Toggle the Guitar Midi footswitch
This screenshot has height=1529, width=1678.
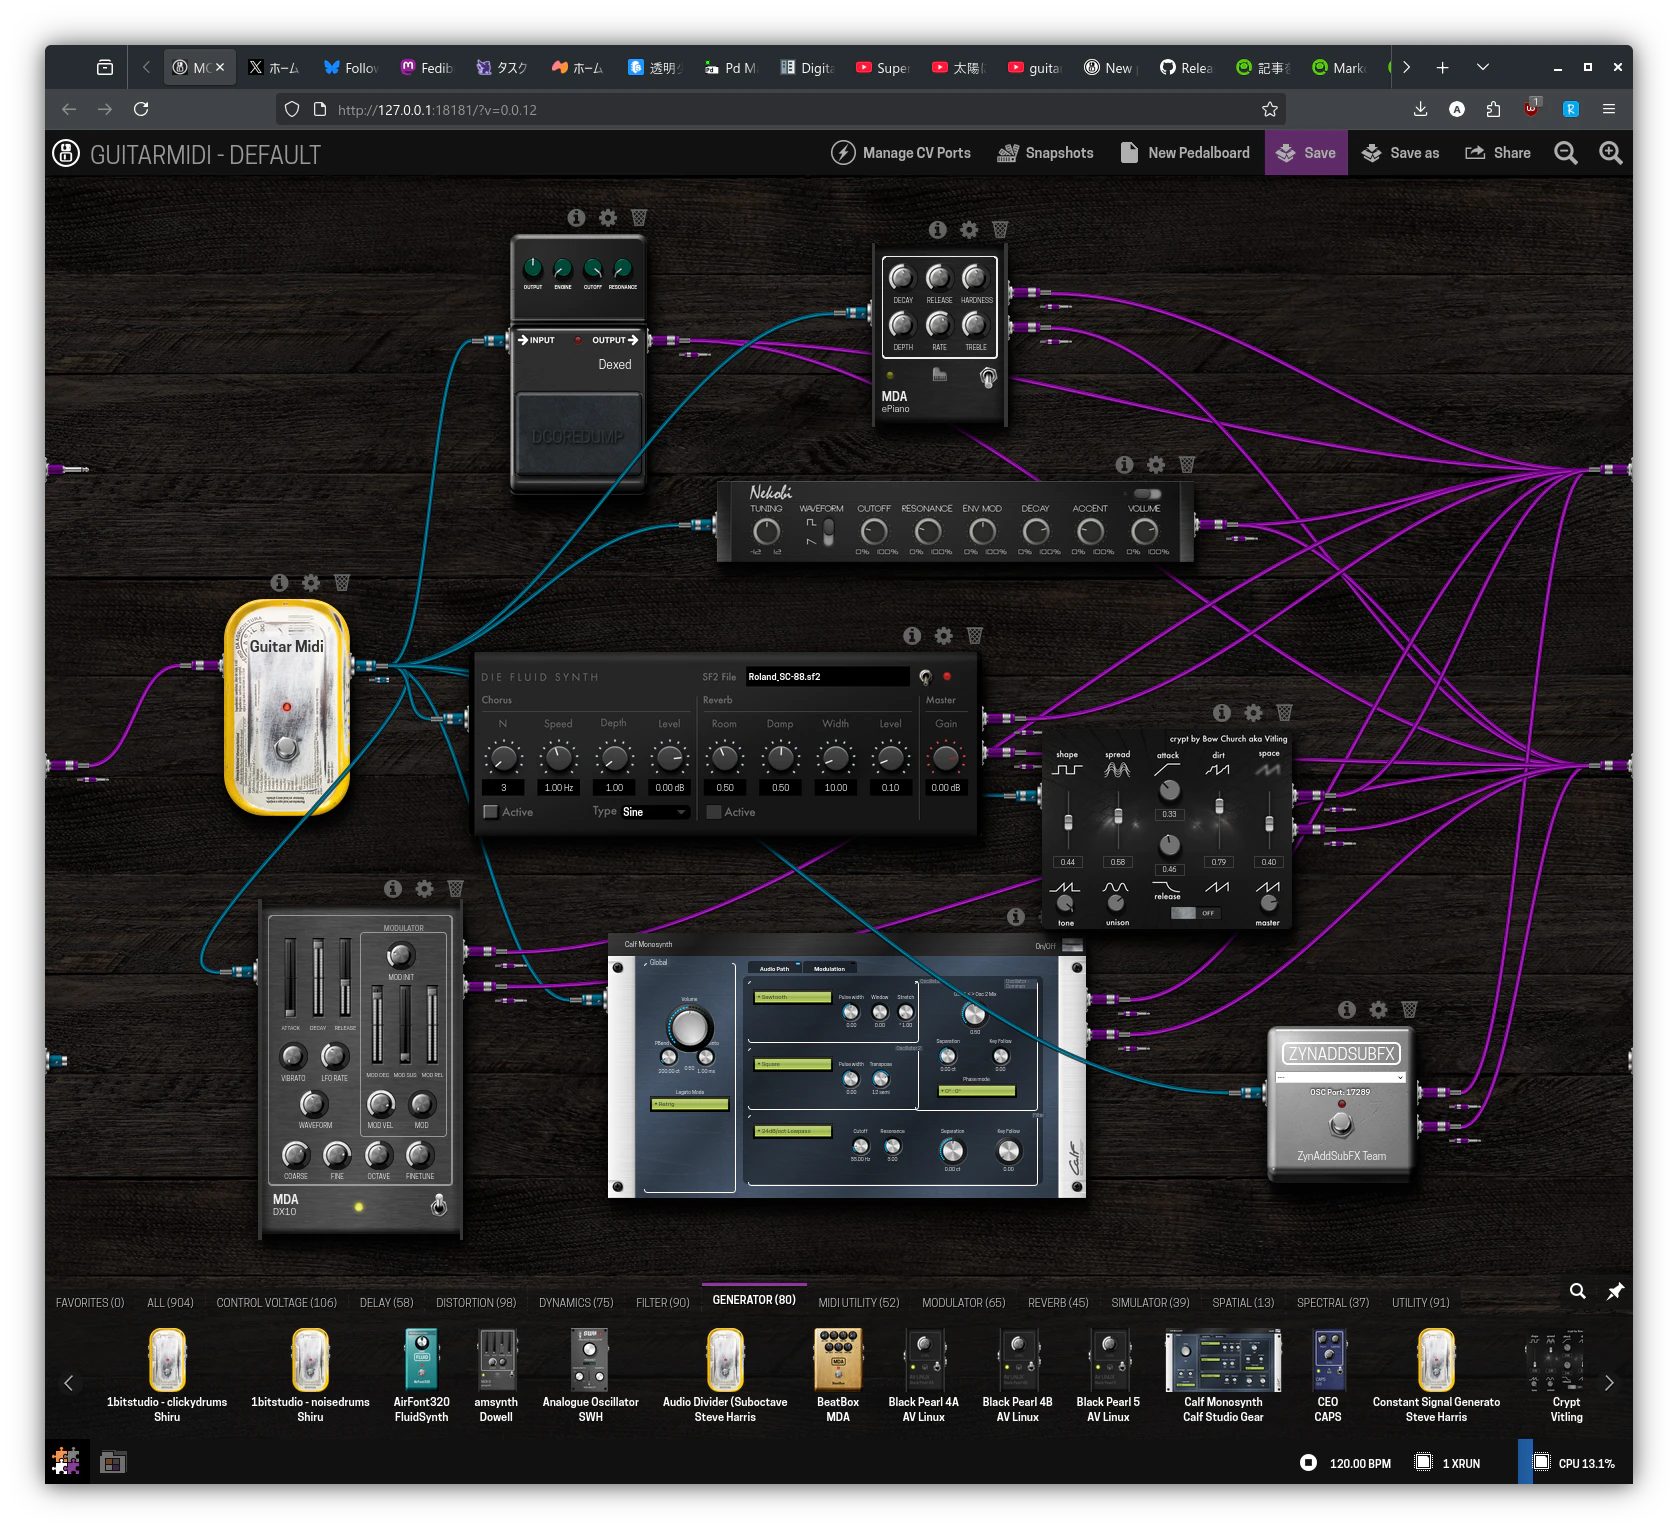[286, 747]
